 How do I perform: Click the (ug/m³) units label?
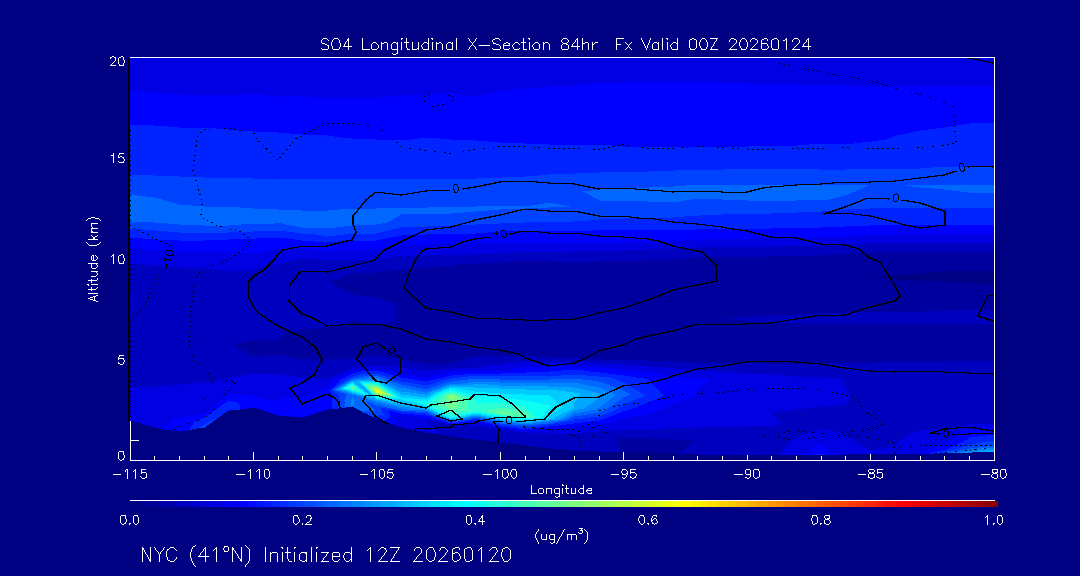pyautogui.click(x=562, y=535)
